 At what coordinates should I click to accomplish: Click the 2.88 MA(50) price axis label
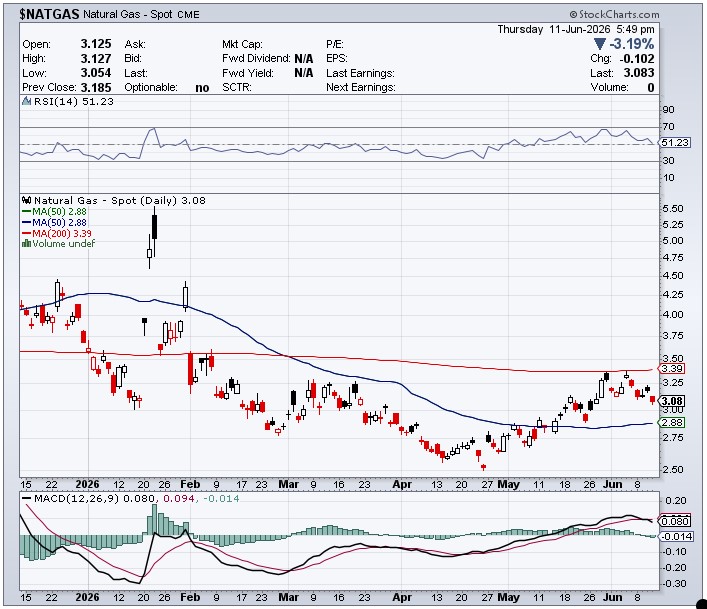(672, 422)
